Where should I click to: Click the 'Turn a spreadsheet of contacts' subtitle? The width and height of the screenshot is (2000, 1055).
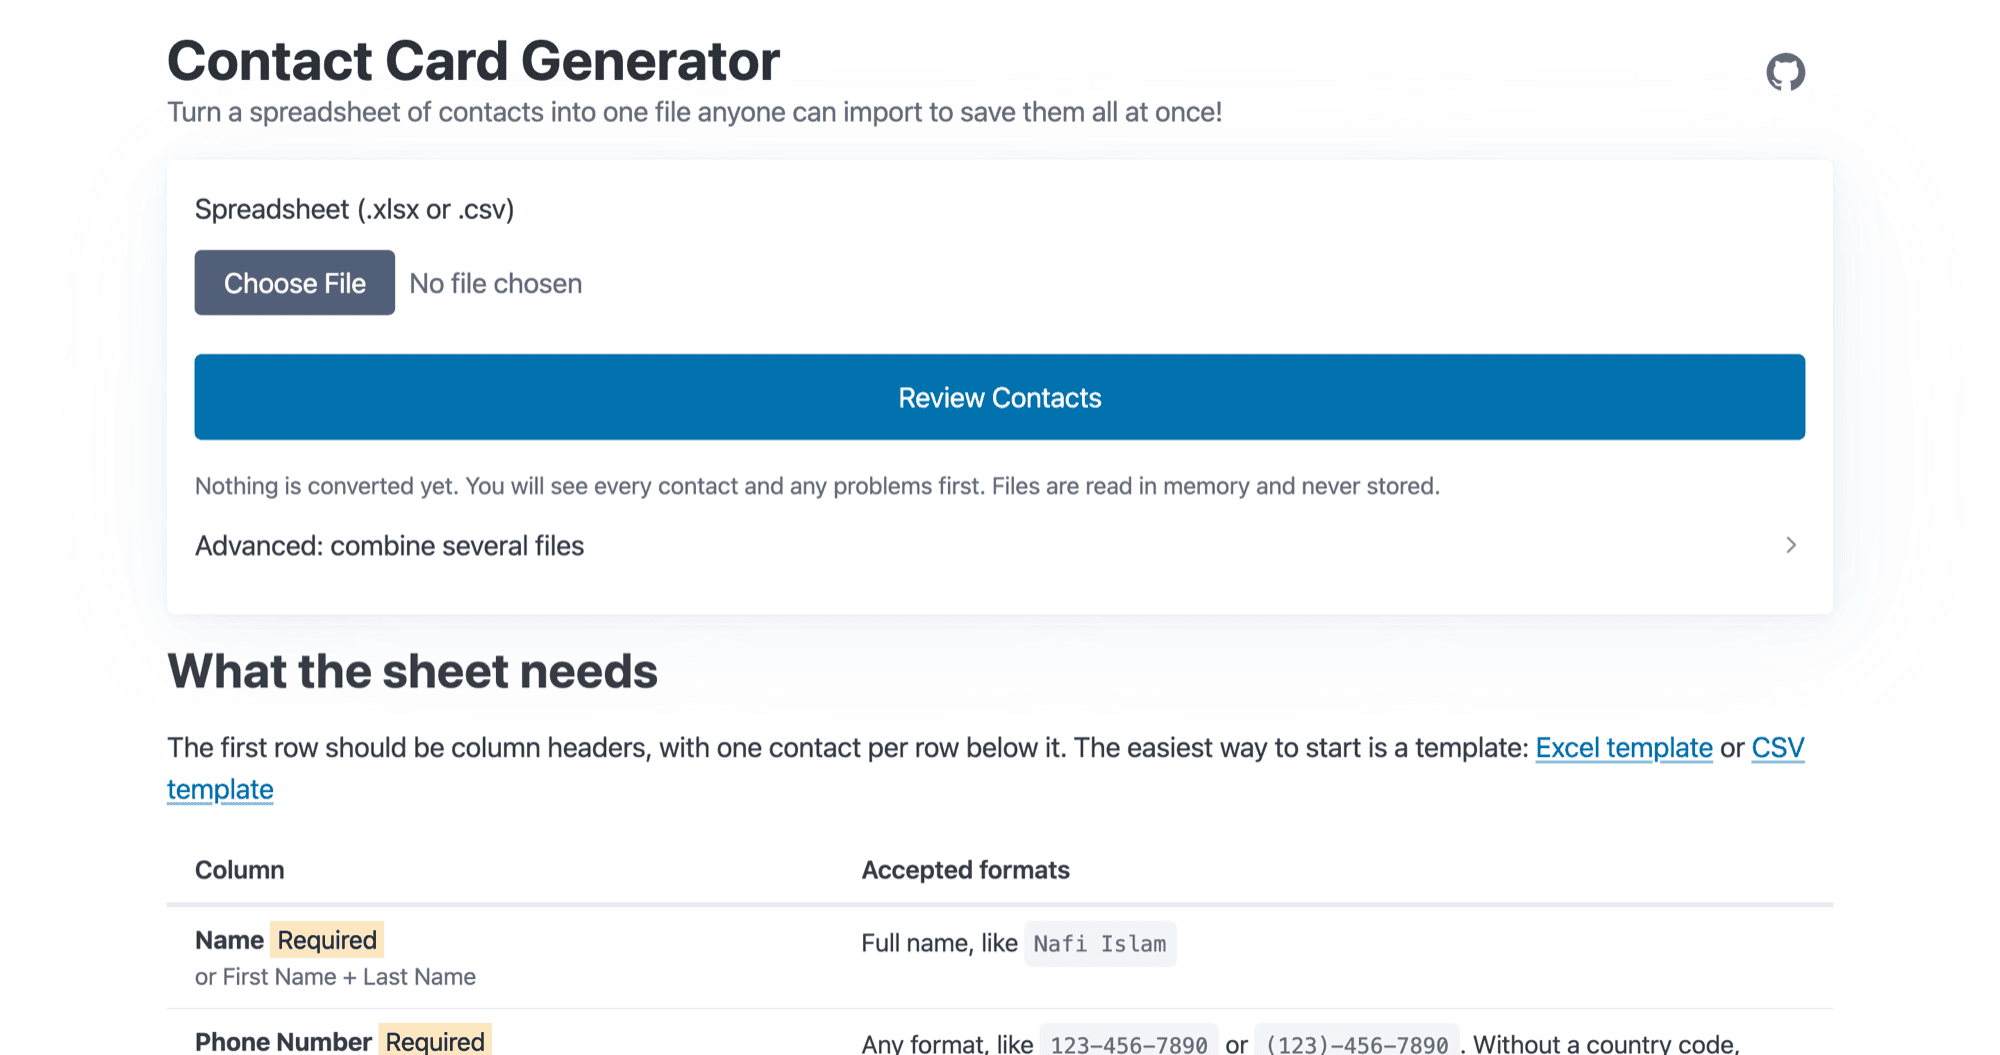click(x=694, y=112)
